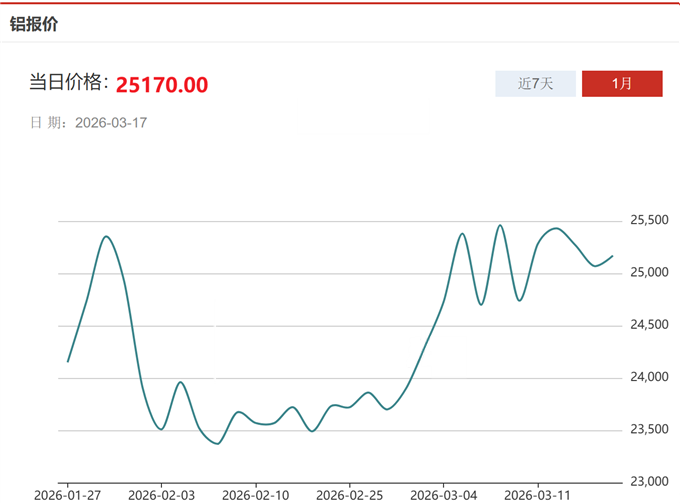The height and width of the screenshot is (503, 680).
Task: Click the 2026-03-11 x-axis label
Action: coord(537,494)
